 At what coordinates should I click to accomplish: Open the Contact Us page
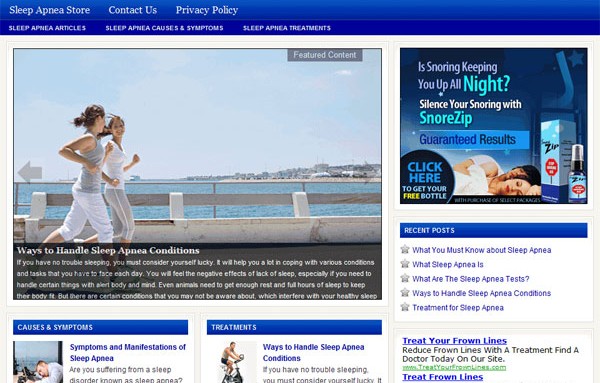pyautogui.click(x=132, y=10)
